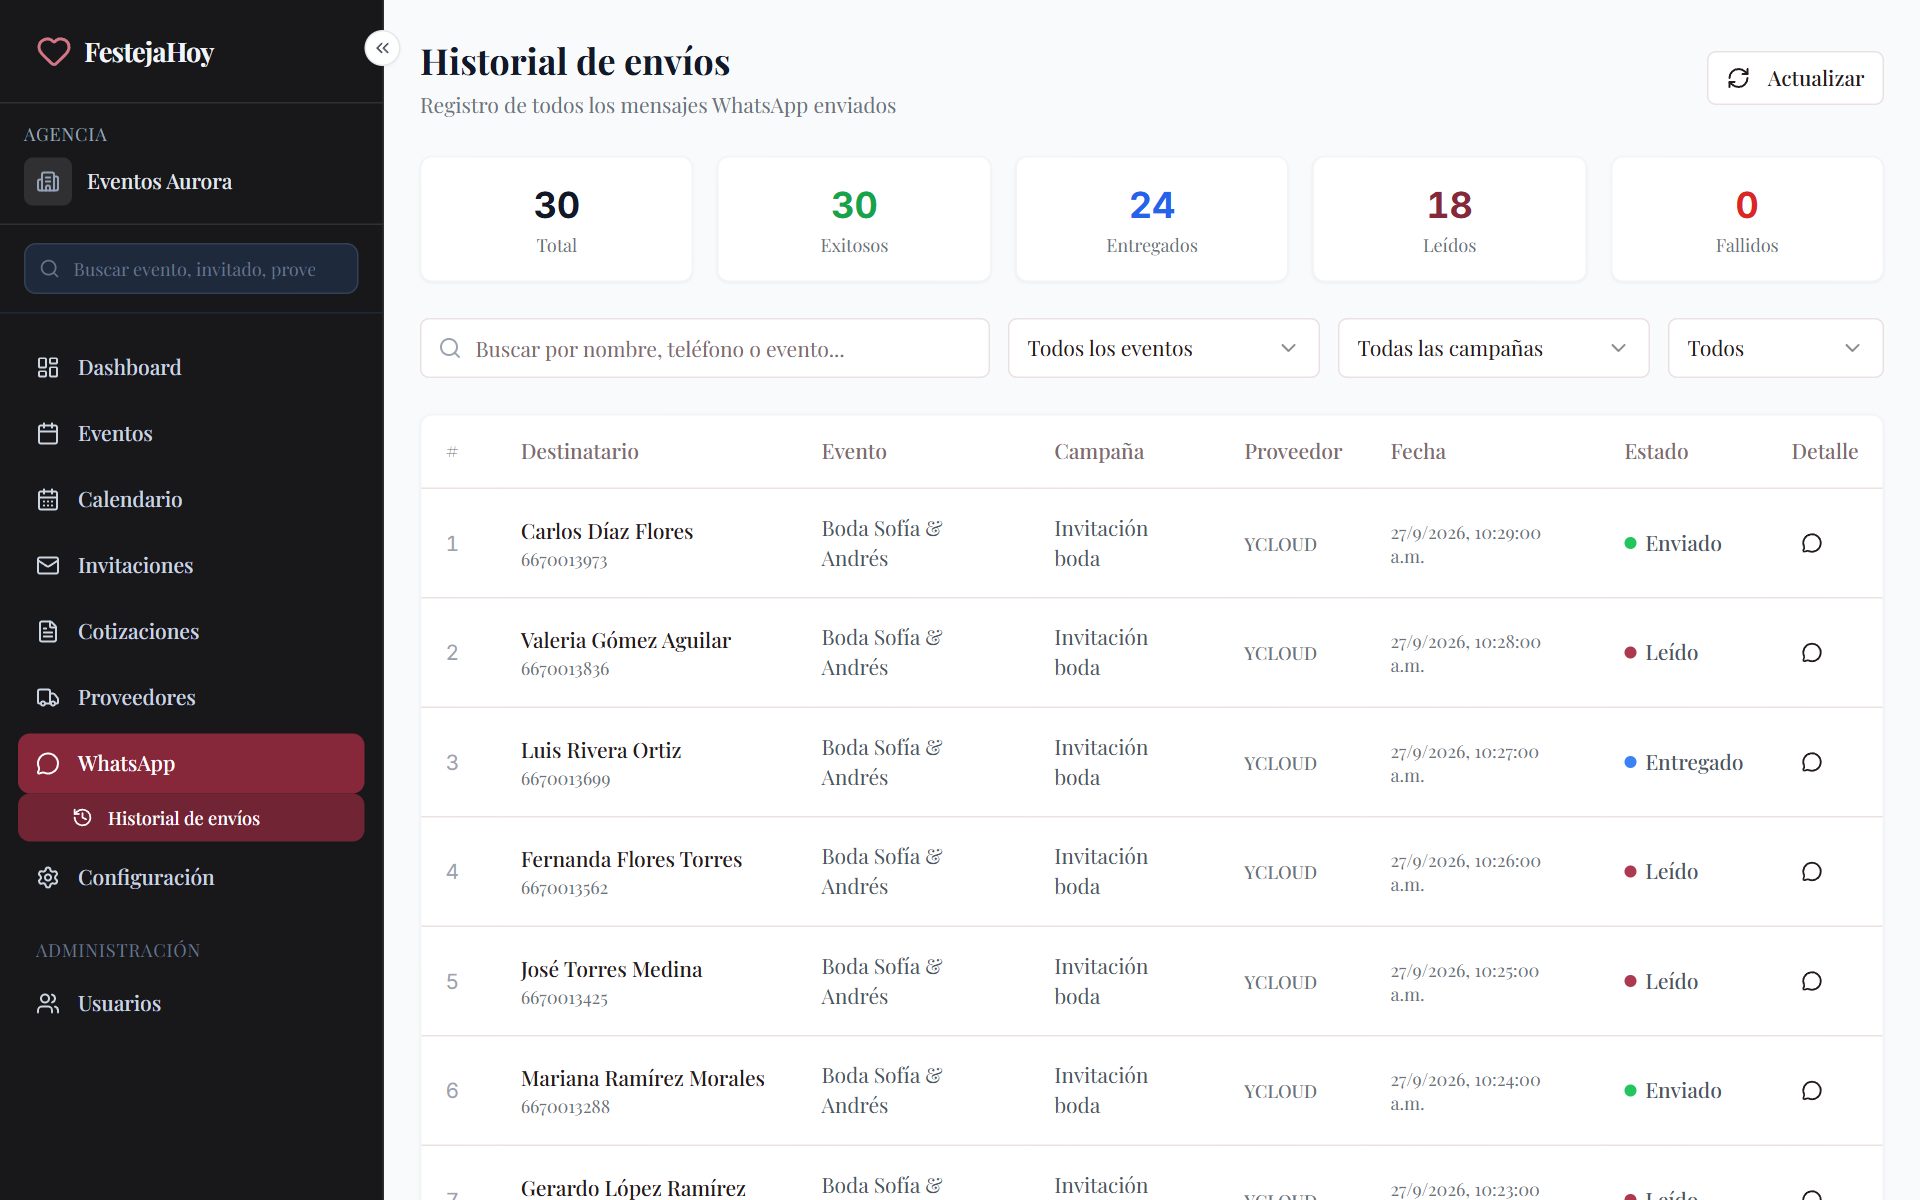Click the Campaña column header
This screenshot has height=1200, width=1920.
[x=1099, y=452]
